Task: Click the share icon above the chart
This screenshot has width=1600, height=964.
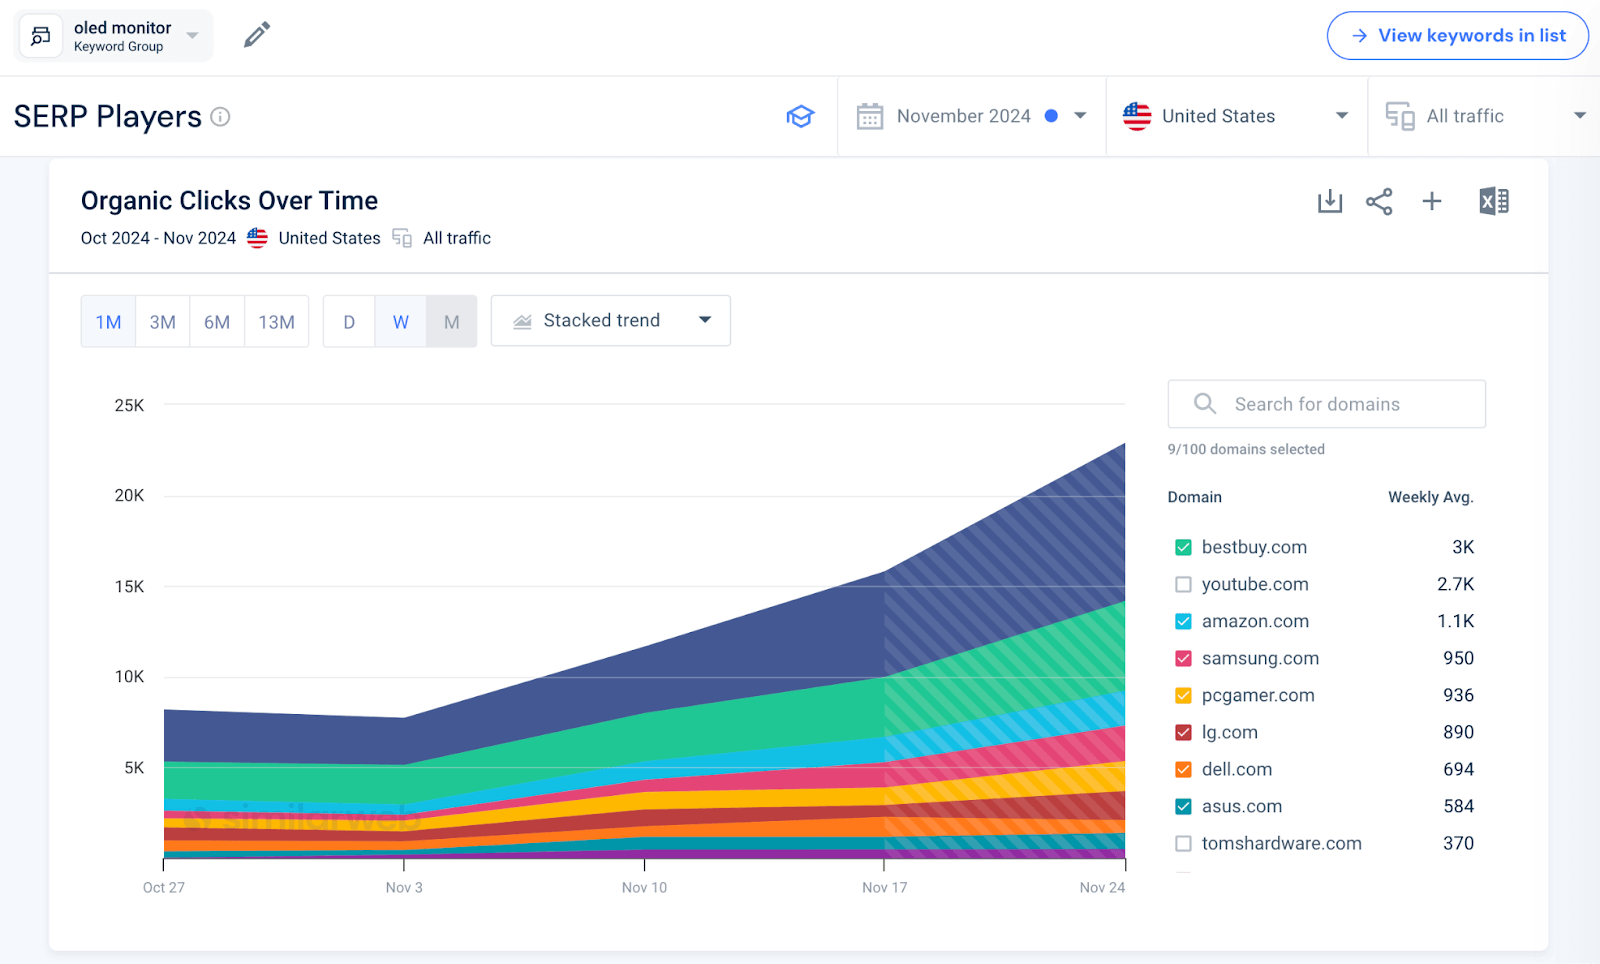Action: pos(1379,201)
